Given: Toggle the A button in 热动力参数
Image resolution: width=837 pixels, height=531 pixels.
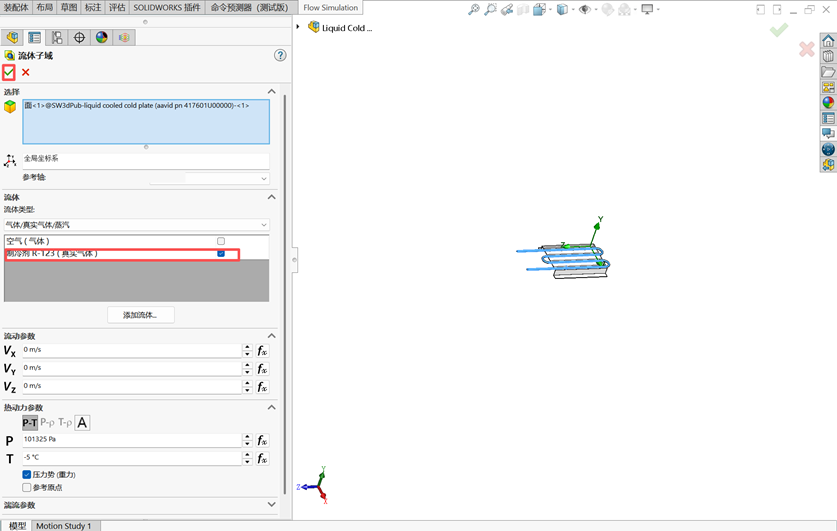Looking at the screenshot, I should (82, 423).
